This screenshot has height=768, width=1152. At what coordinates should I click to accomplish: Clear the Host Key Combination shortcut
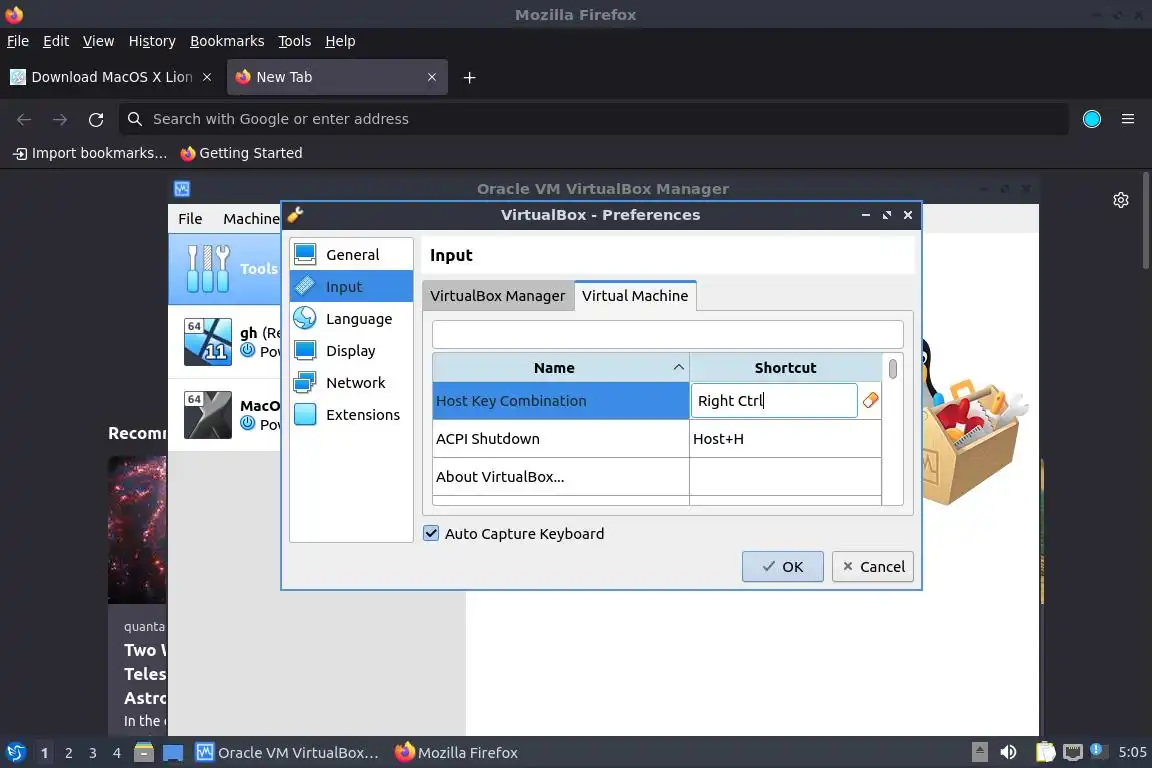871,401
